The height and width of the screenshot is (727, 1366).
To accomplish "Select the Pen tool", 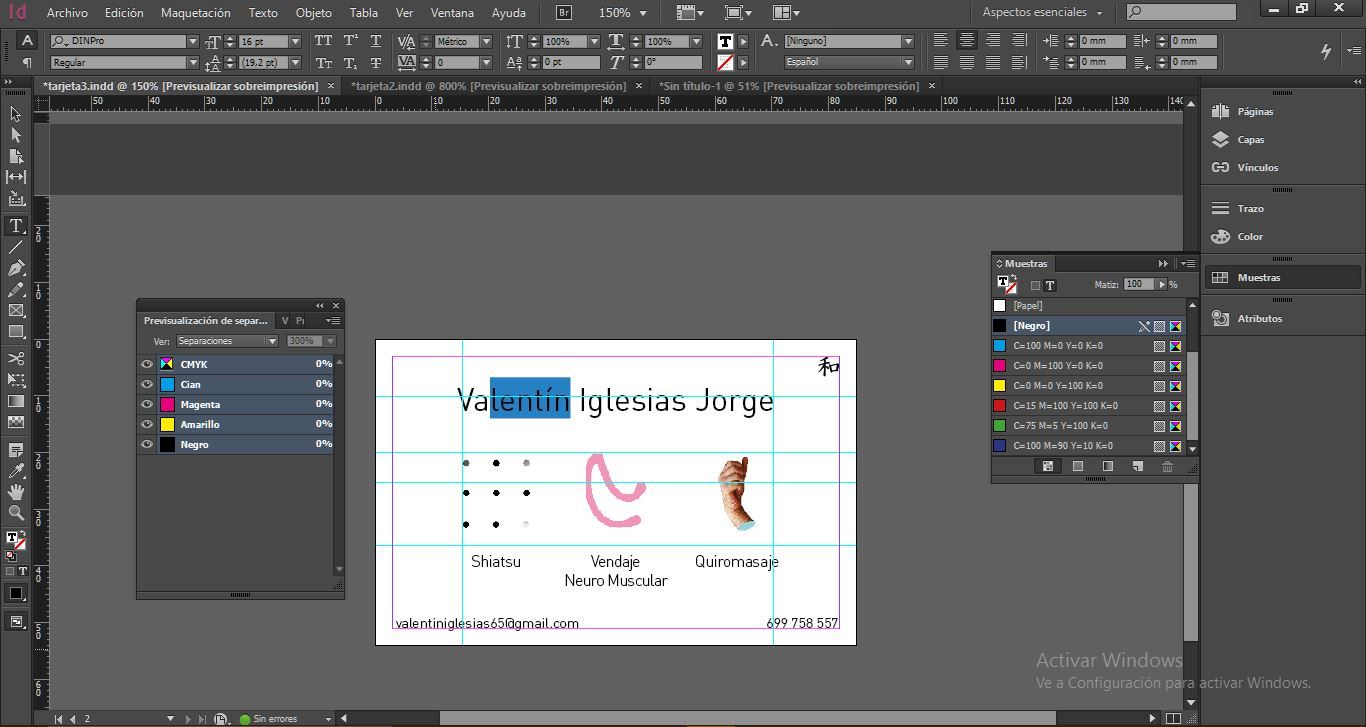I will [x=16, y=269].
